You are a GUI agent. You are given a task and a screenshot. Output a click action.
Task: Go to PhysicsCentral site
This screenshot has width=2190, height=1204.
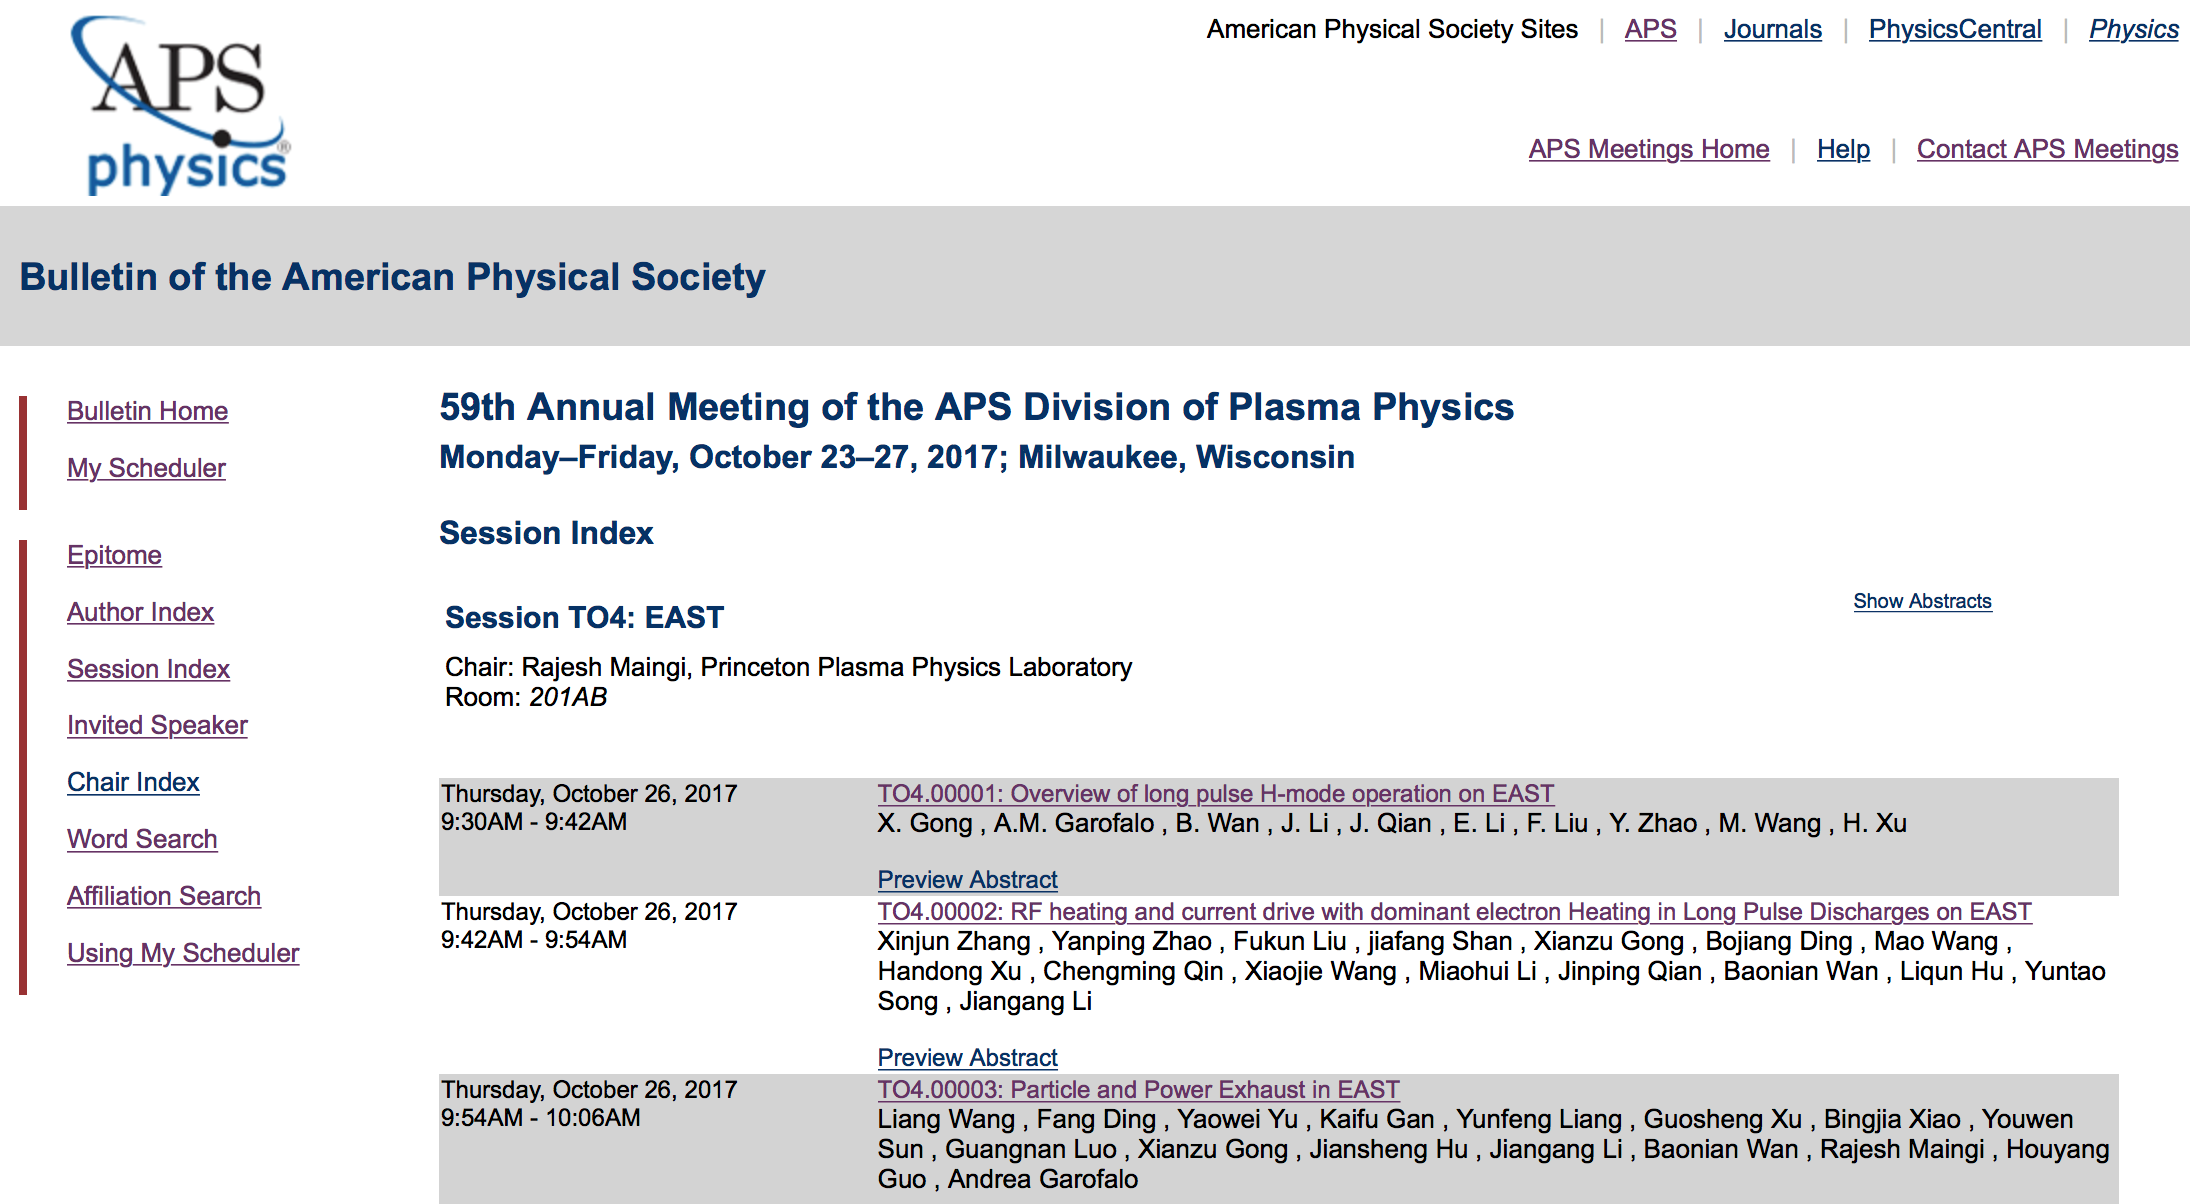tap(1954, 30)
